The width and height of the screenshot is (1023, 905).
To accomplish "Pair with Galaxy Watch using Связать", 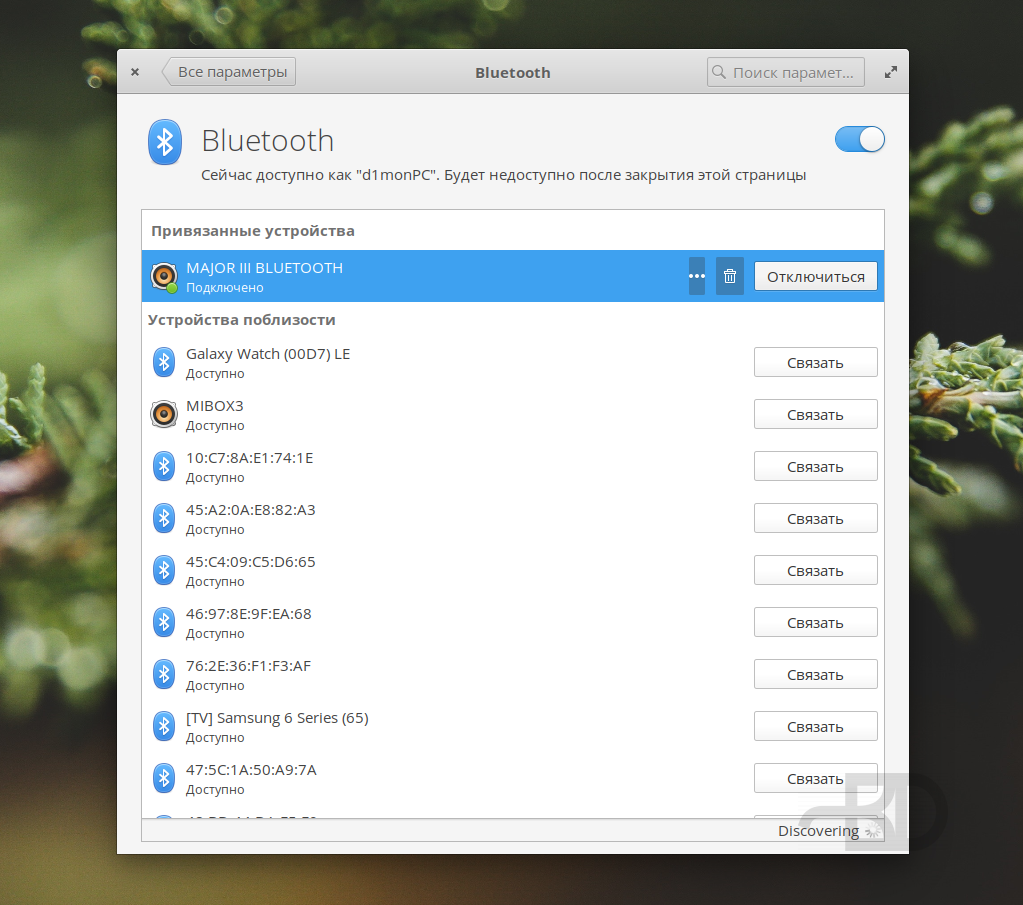I will click(x=815, y=362).
